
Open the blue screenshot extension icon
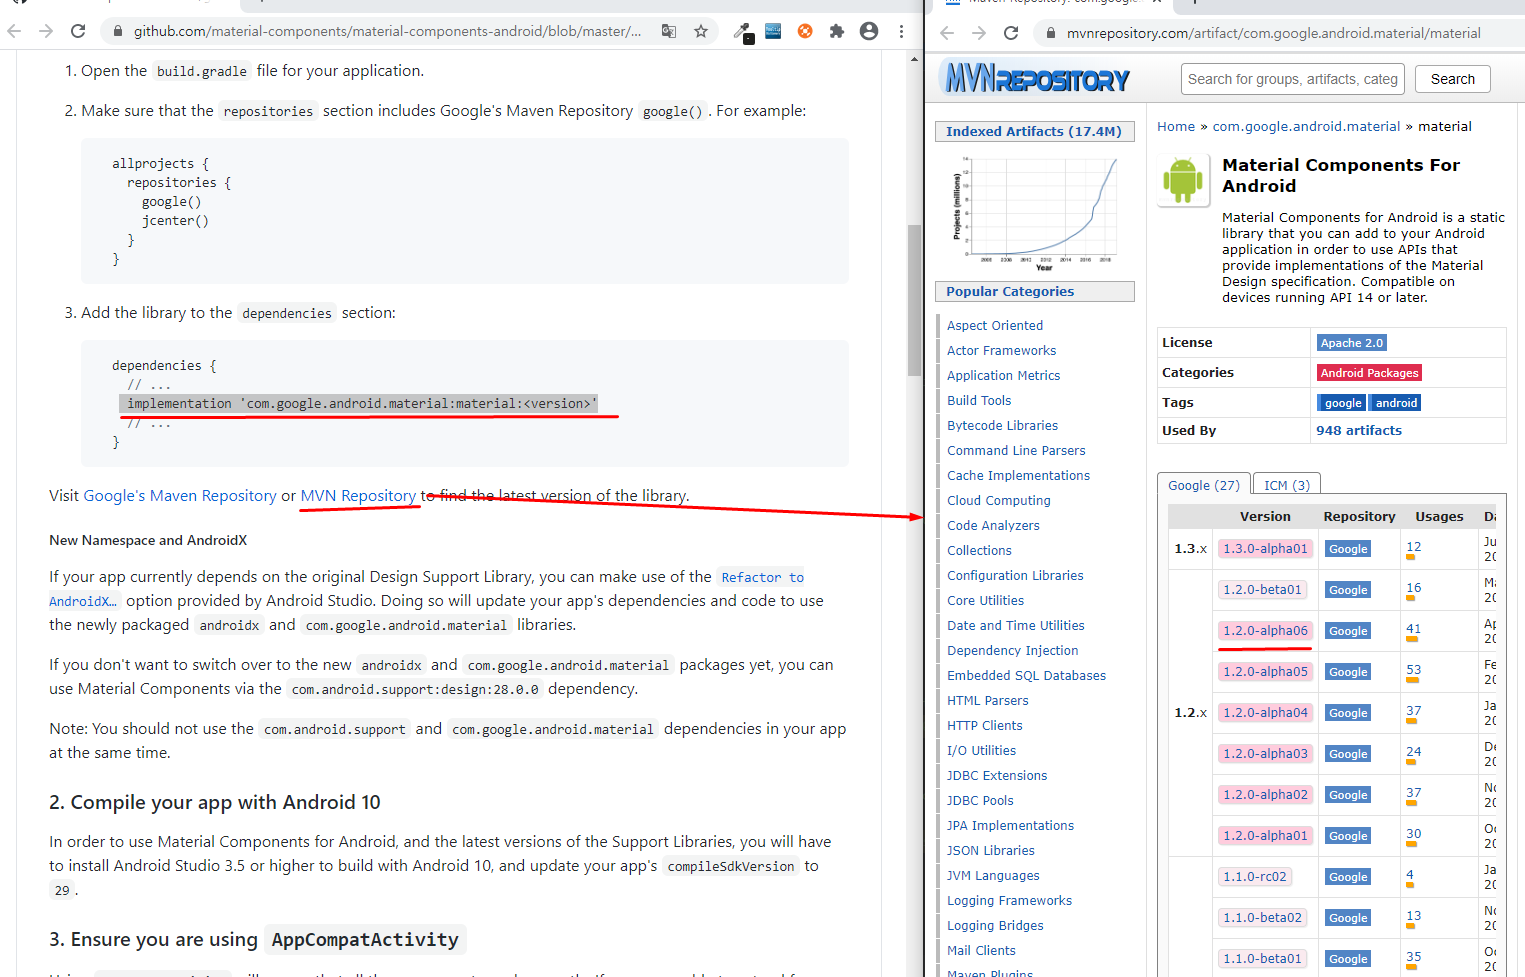(x=773, y=31)
